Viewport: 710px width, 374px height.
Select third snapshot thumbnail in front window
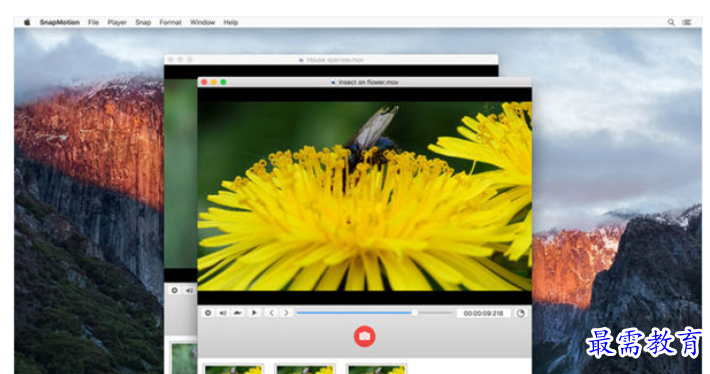(377, 369)
